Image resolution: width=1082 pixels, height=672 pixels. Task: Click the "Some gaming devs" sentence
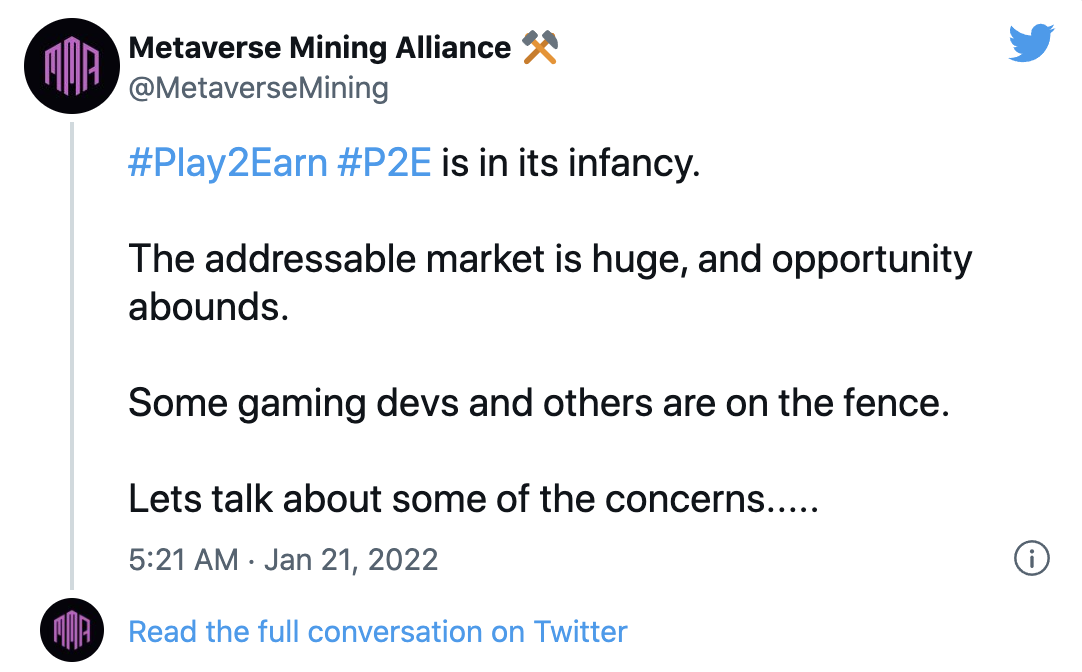tap(538, 402)
